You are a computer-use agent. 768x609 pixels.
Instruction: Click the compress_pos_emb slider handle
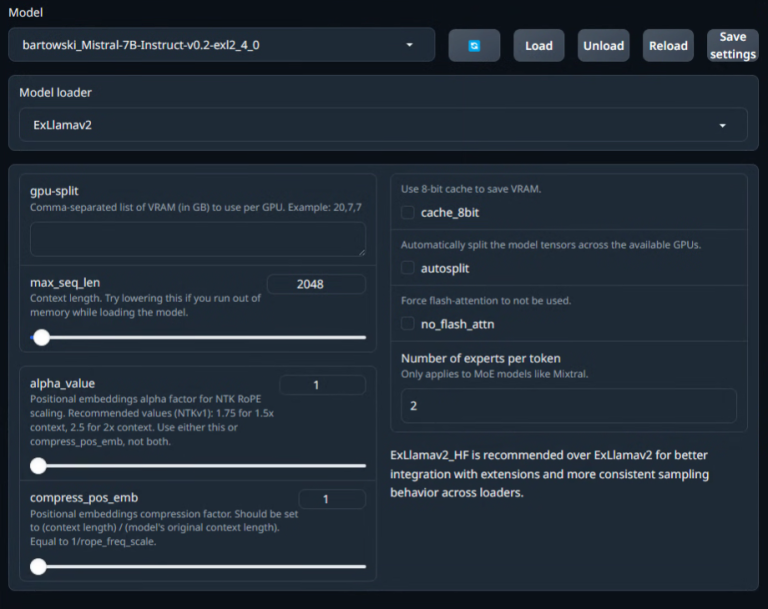(x=38, y=566)
